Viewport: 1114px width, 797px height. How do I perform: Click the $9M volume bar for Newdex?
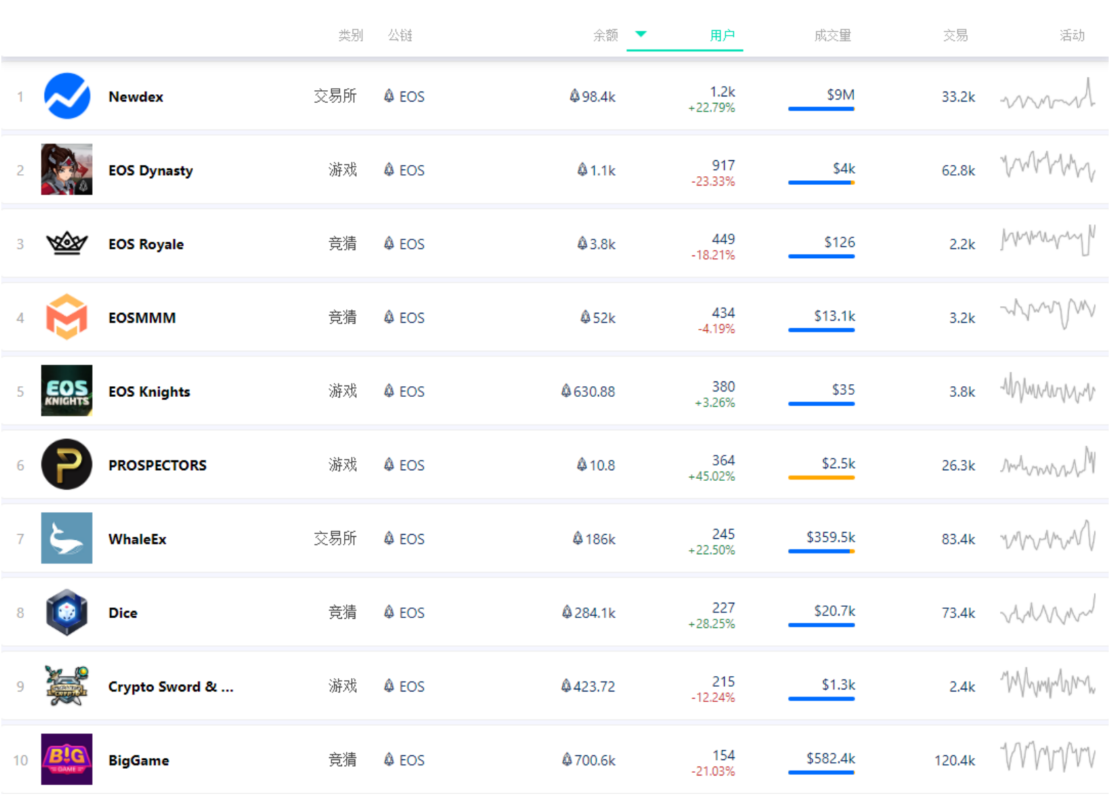tap(821, 109)
